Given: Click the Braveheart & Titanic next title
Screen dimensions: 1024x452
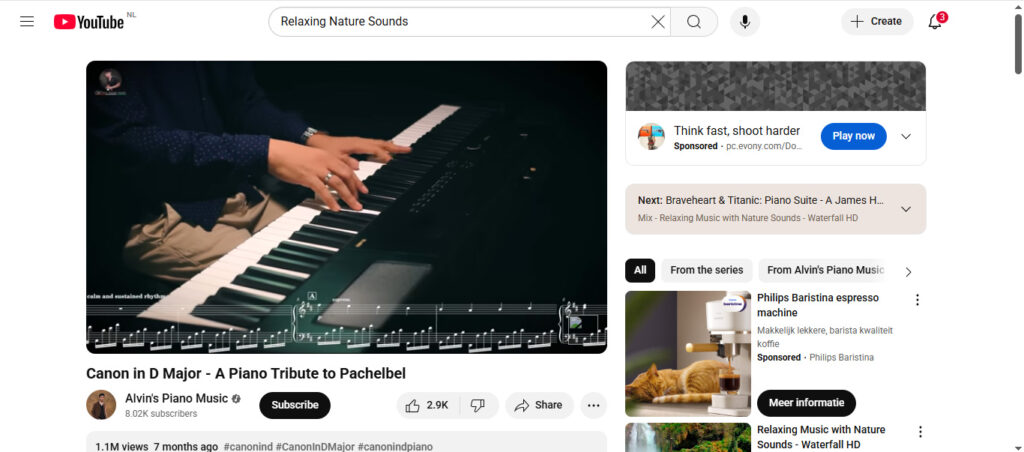Looking at the screenshot, I should pos(775,201).
